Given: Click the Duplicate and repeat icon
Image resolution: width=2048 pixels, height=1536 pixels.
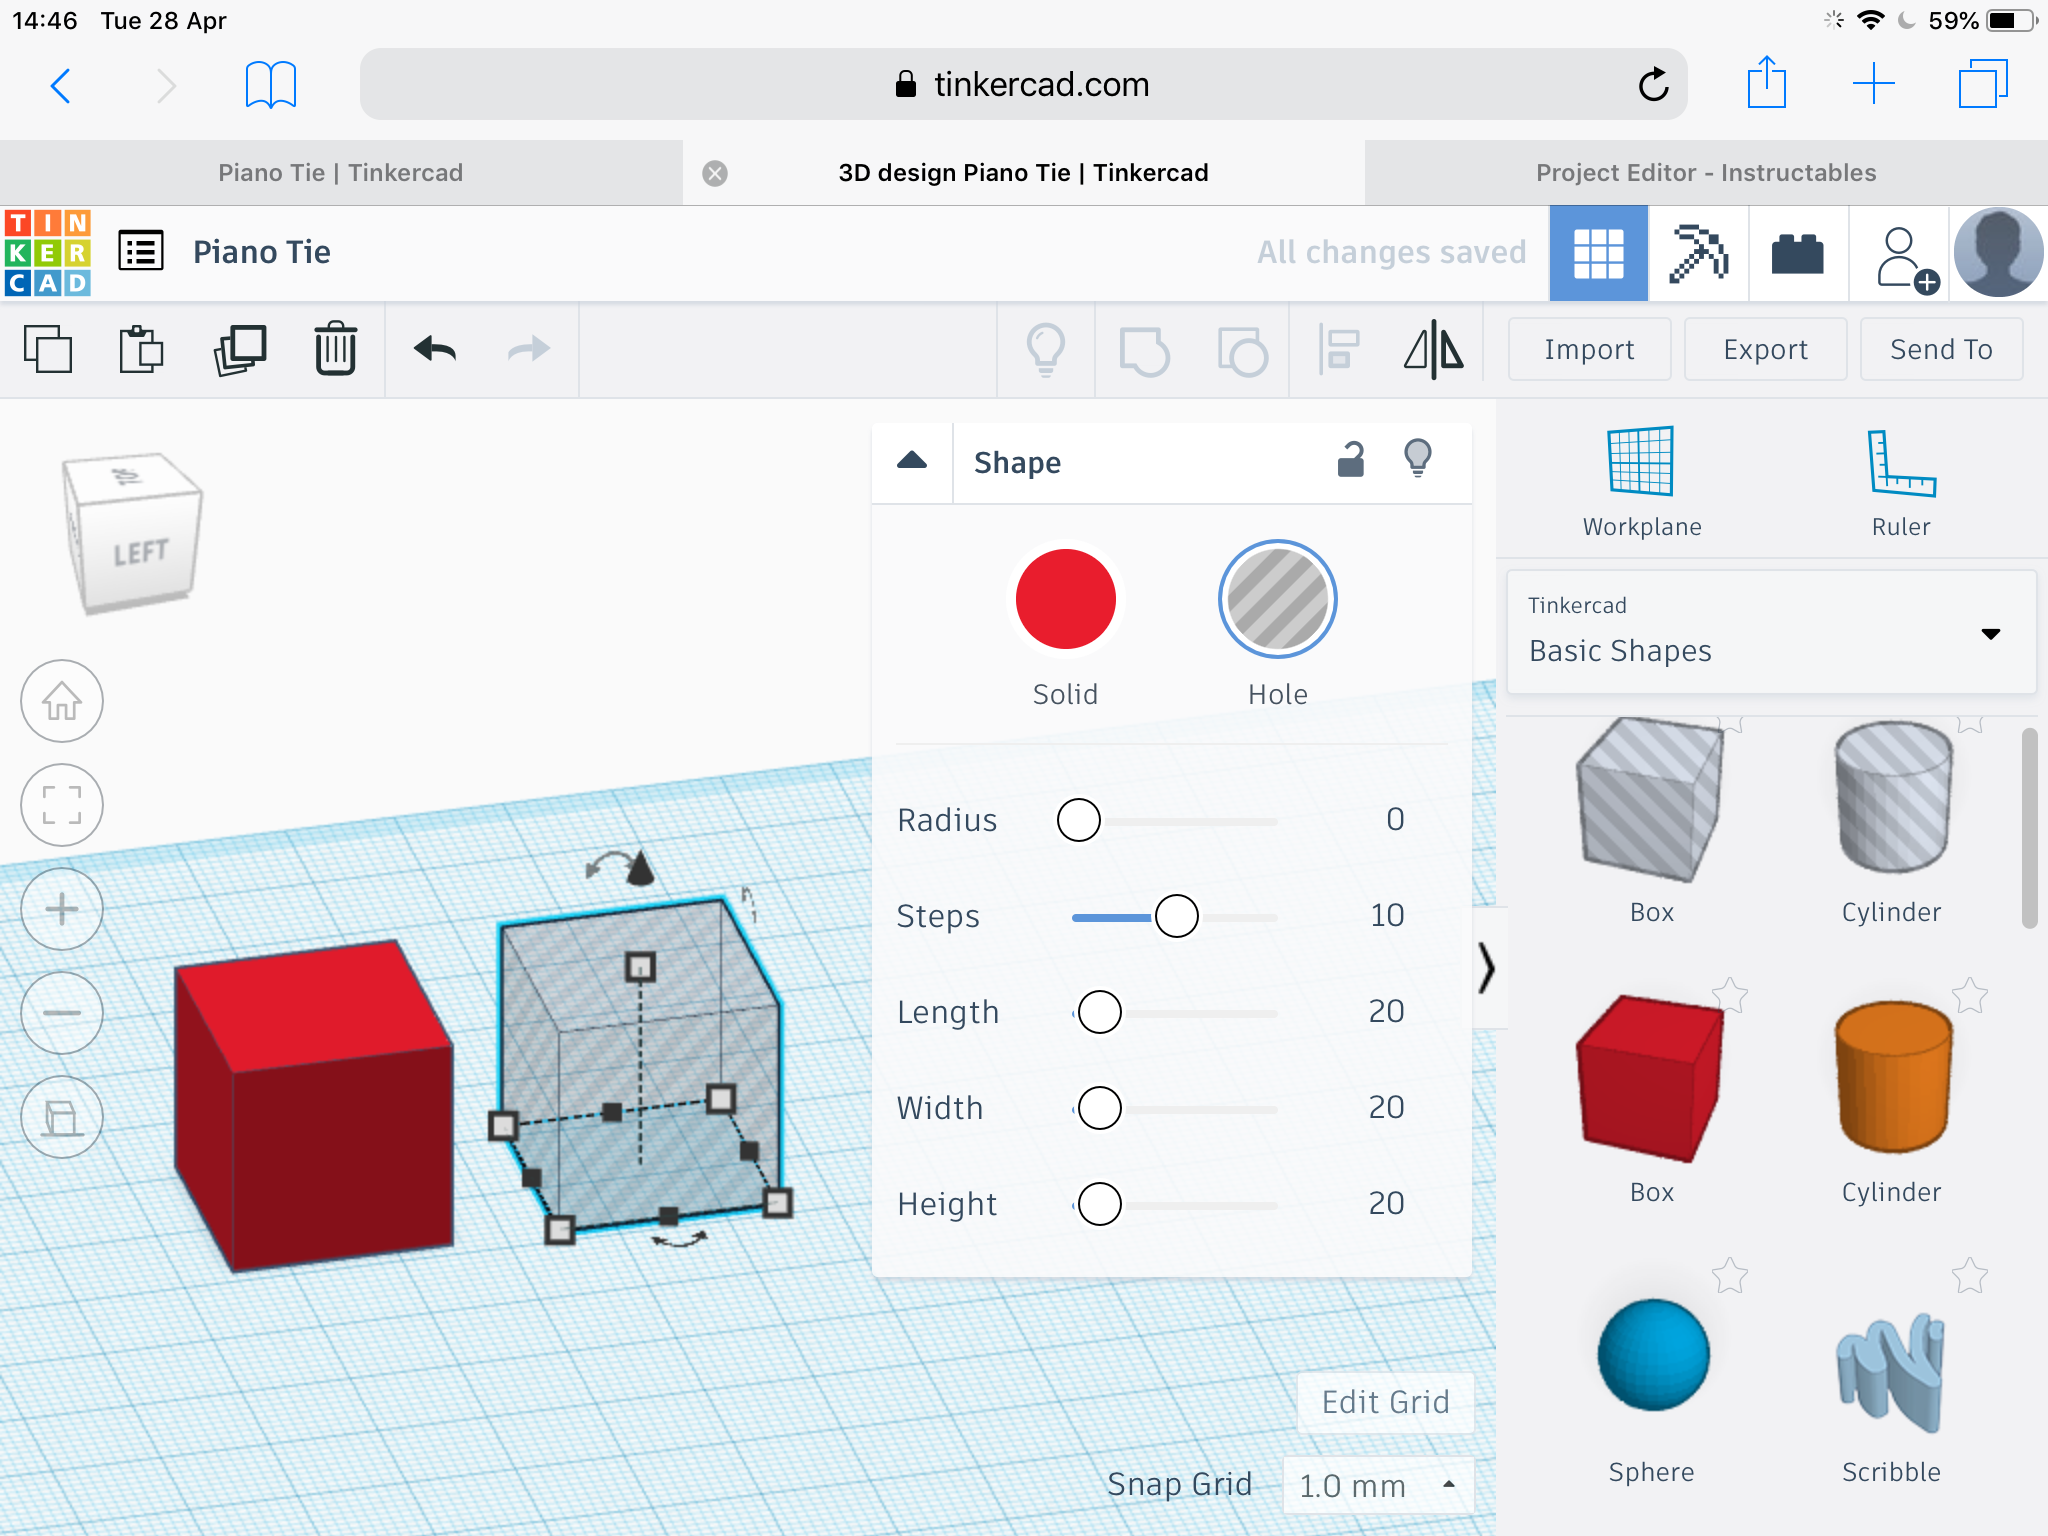Looking at the screenshot, I should coord(240,349).
